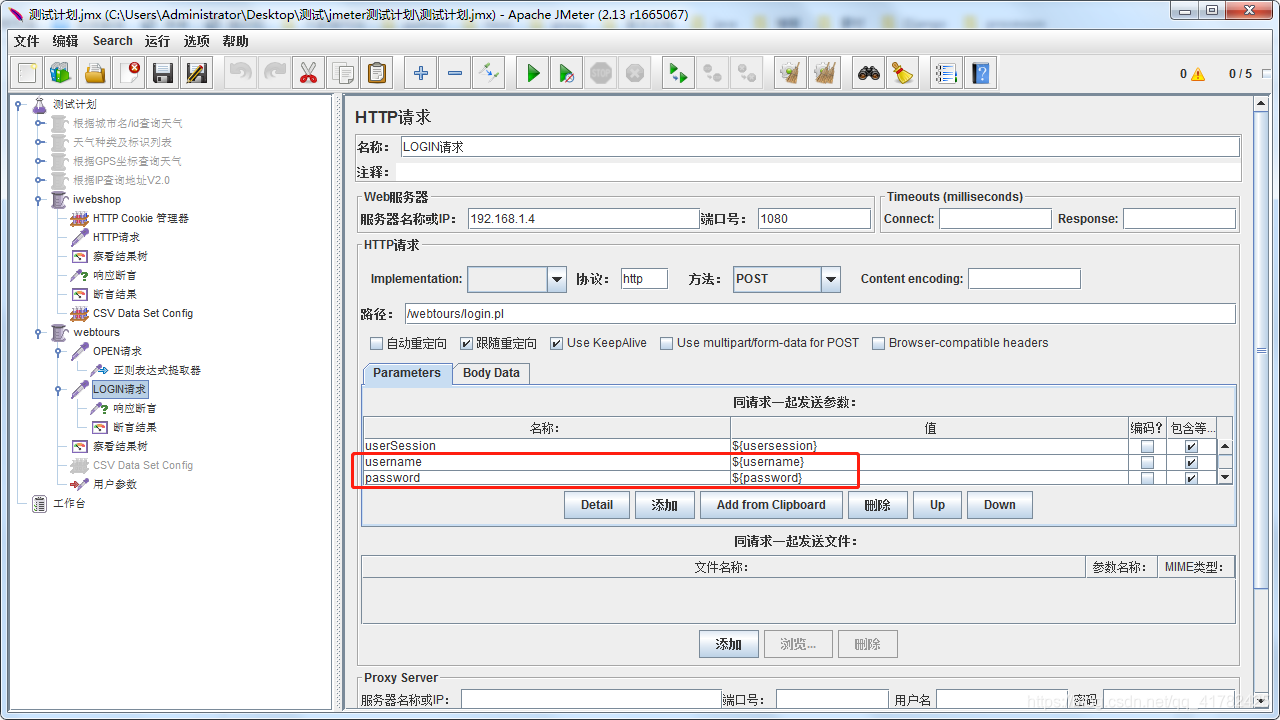1280x720 pixels.
Task: Open the 选项 menu
Action: pos(197,41)
